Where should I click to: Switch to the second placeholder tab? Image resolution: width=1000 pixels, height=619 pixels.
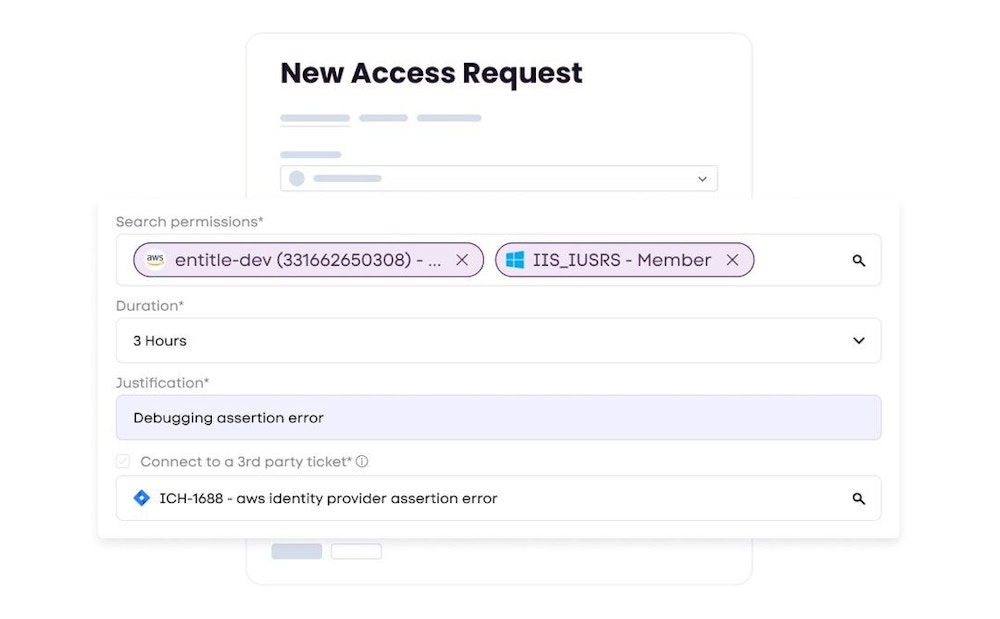point(383,118)
